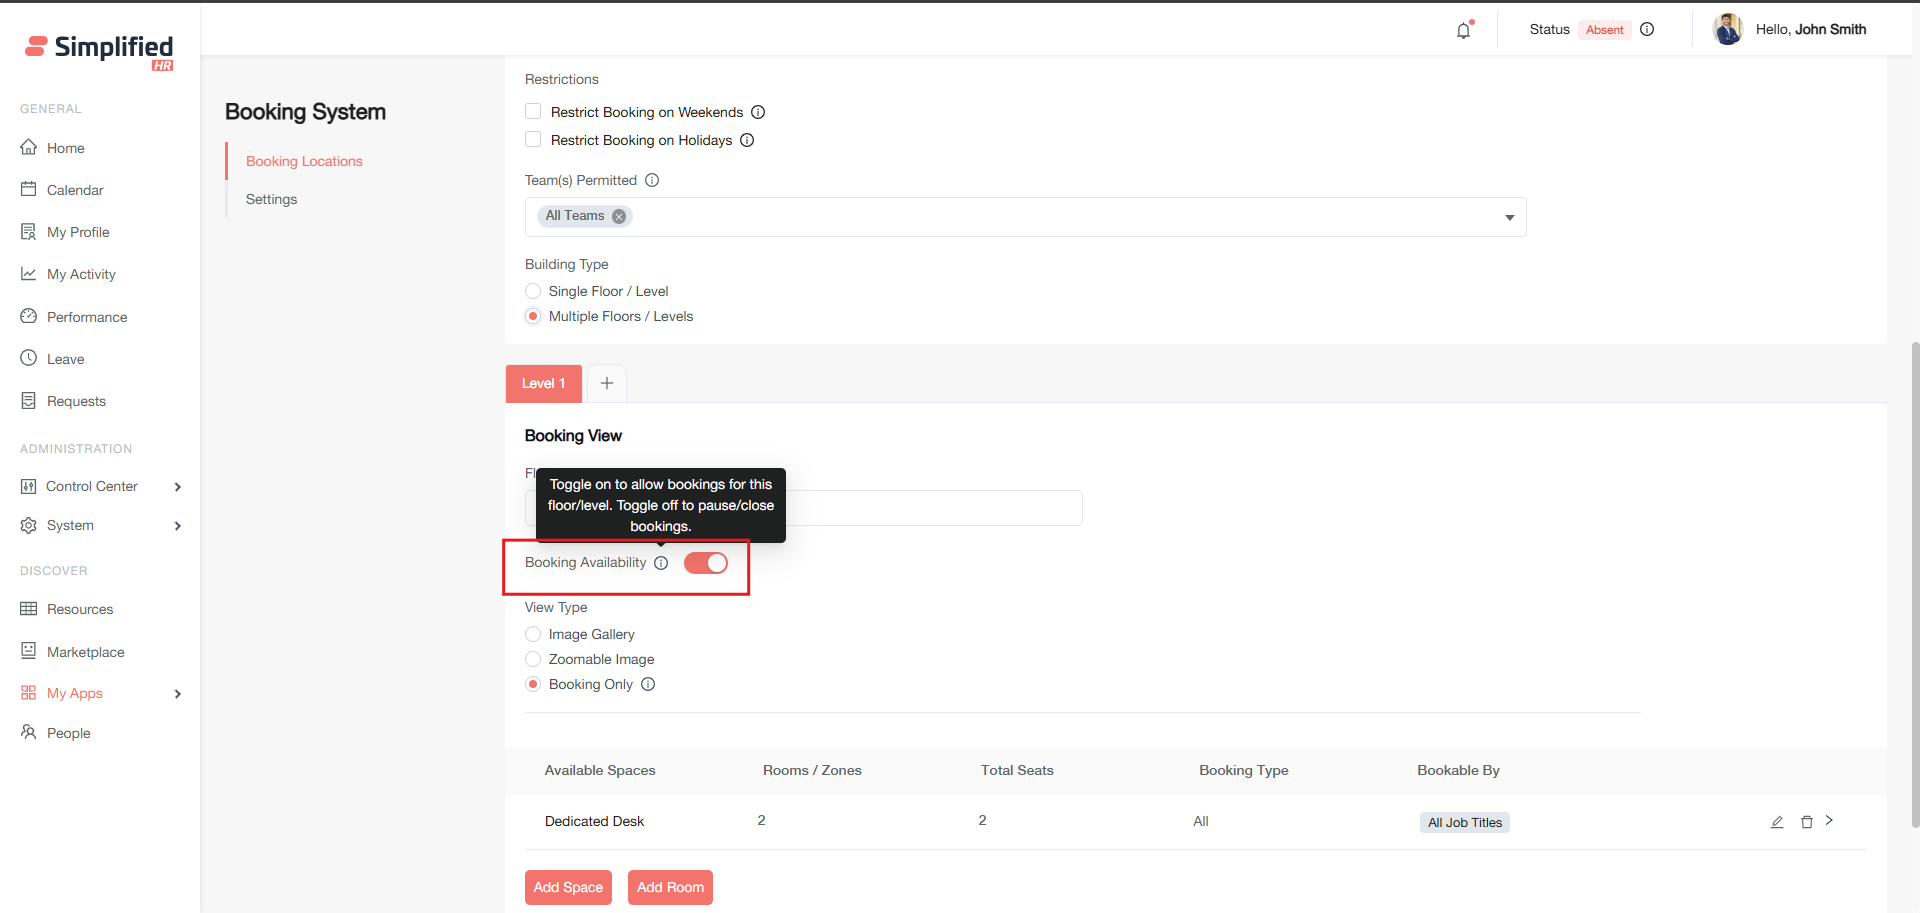Open Settings in Booking System menu

271,199
